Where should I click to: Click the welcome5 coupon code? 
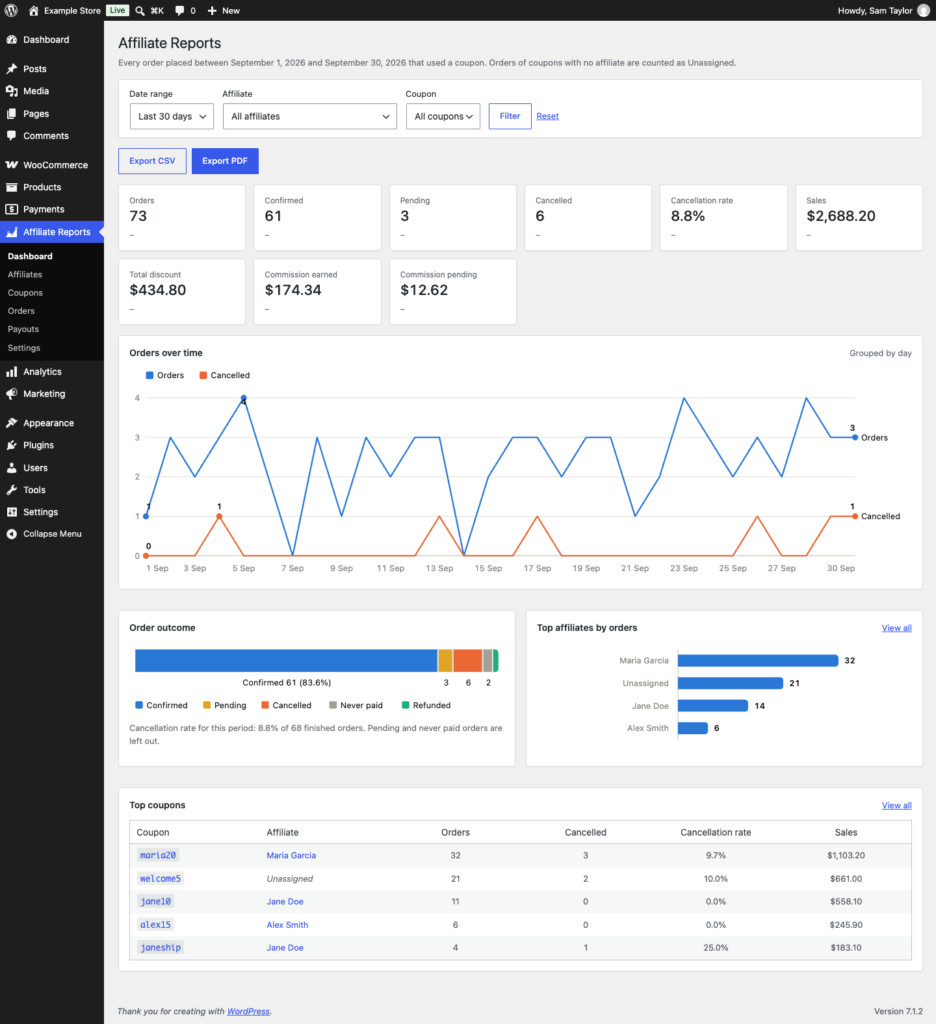pyautogui.click(x=160, y=878)
